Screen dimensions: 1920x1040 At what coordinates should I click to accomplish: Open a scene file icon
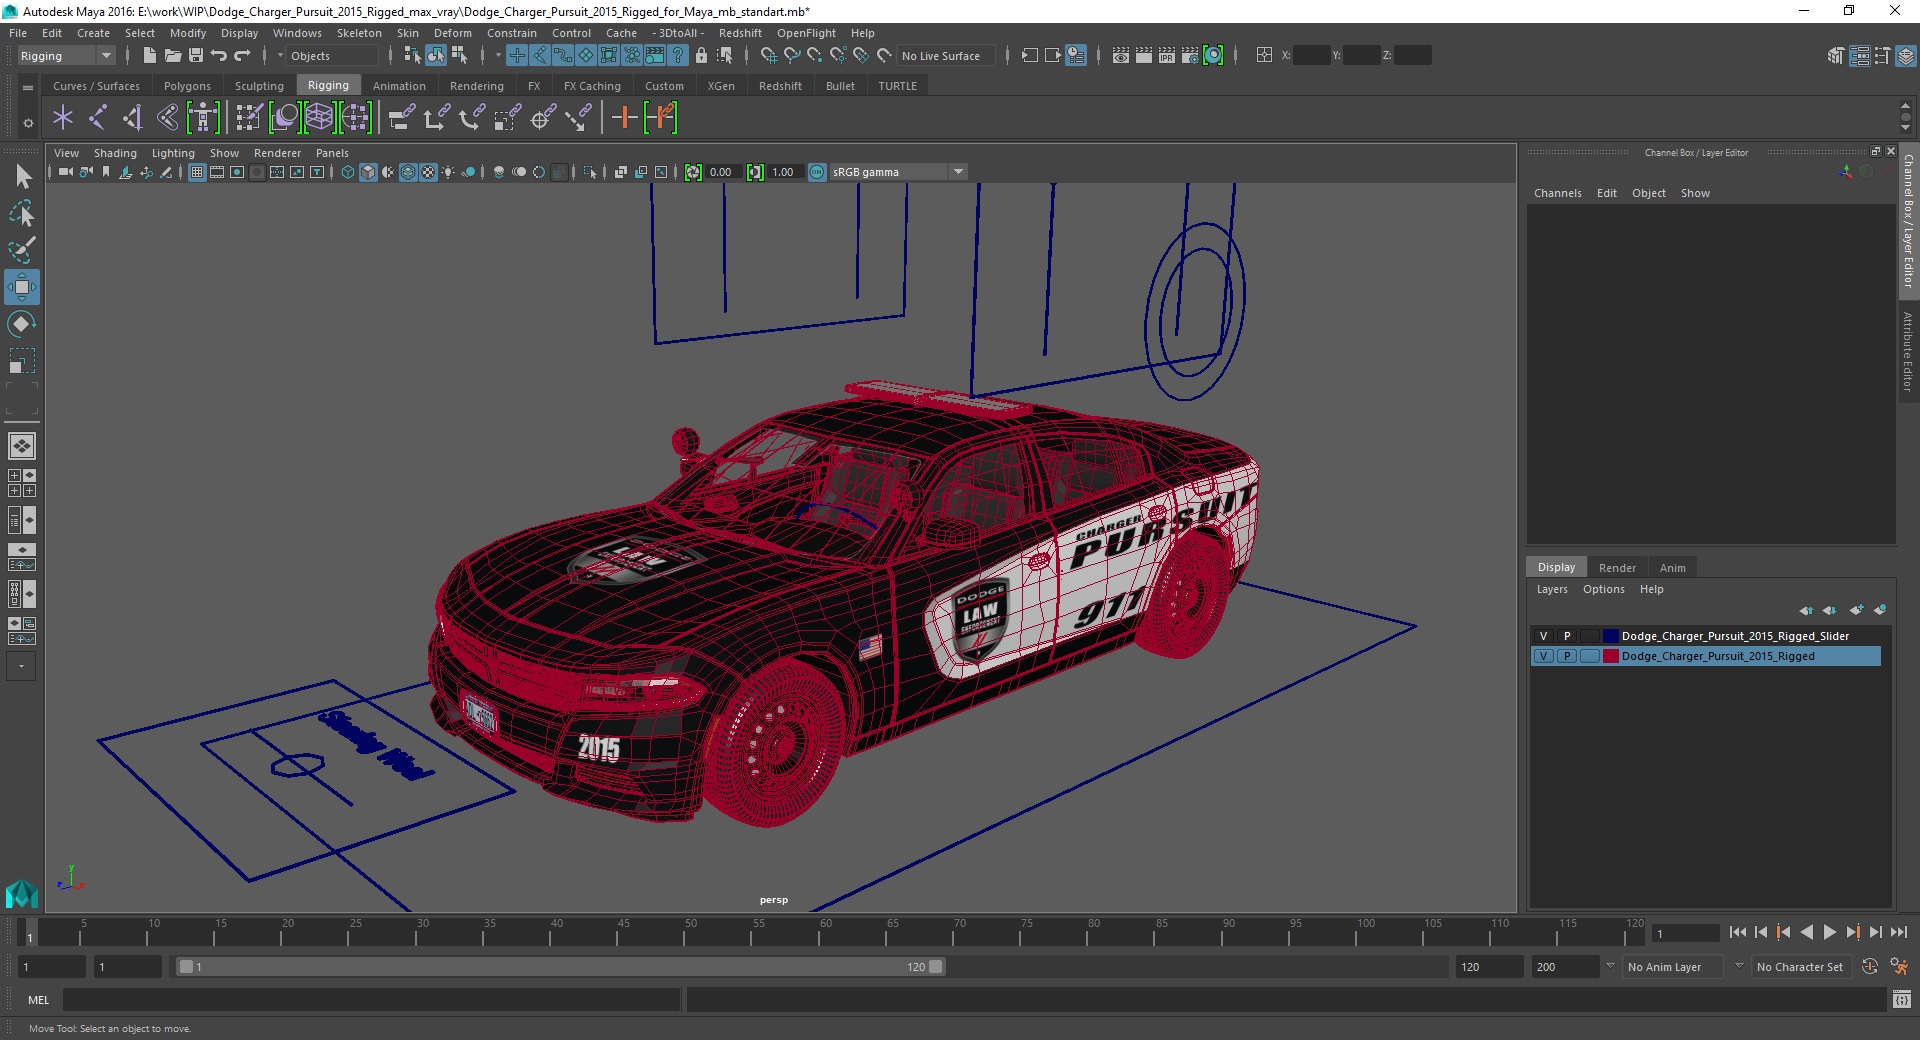(172, 56)
